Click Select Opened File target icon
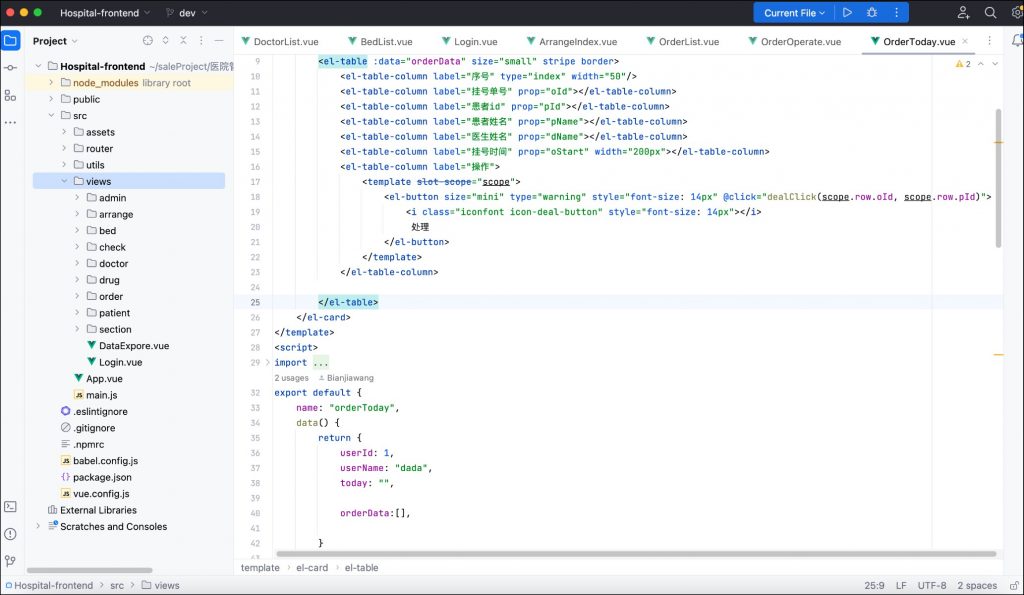The height and width of the screenshot is (595, 1024). [x=148, y=41]
